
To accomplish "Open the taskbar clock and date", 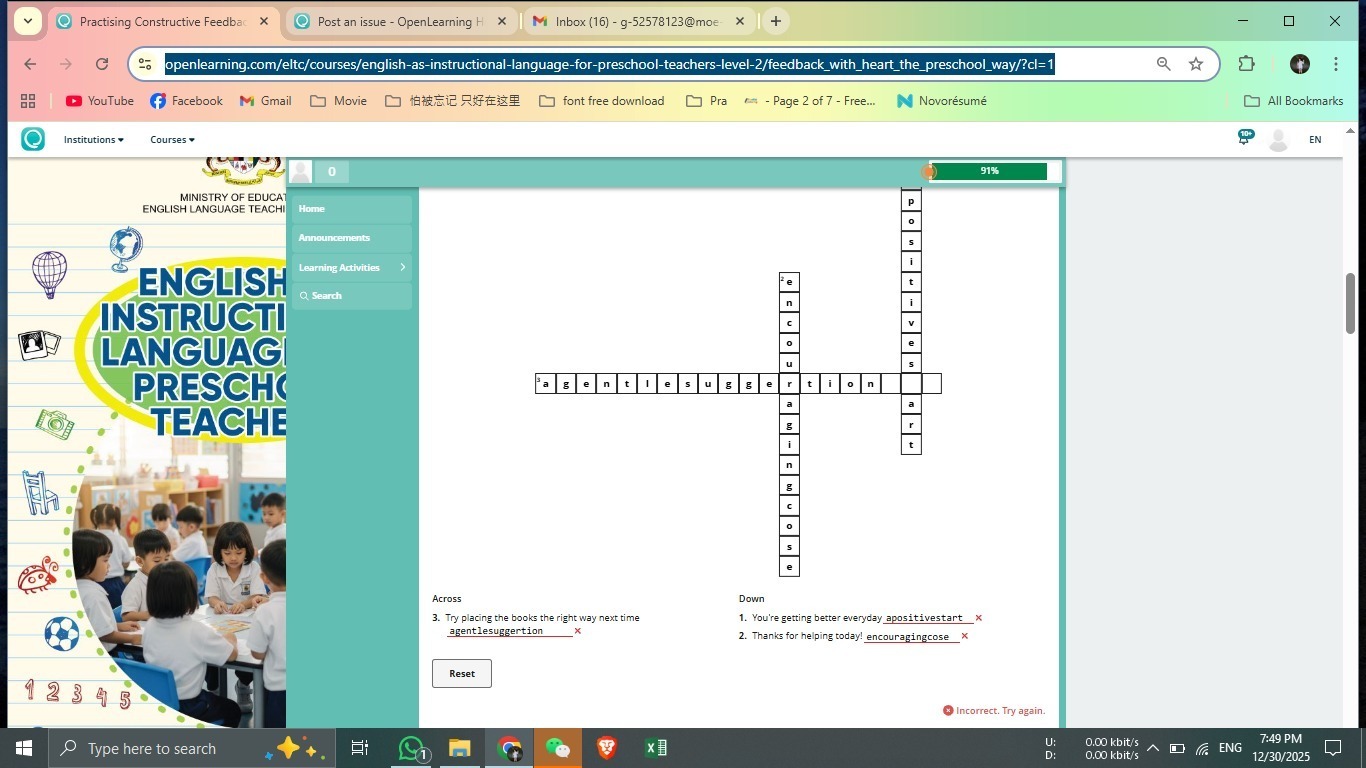I will point(1281,748).
